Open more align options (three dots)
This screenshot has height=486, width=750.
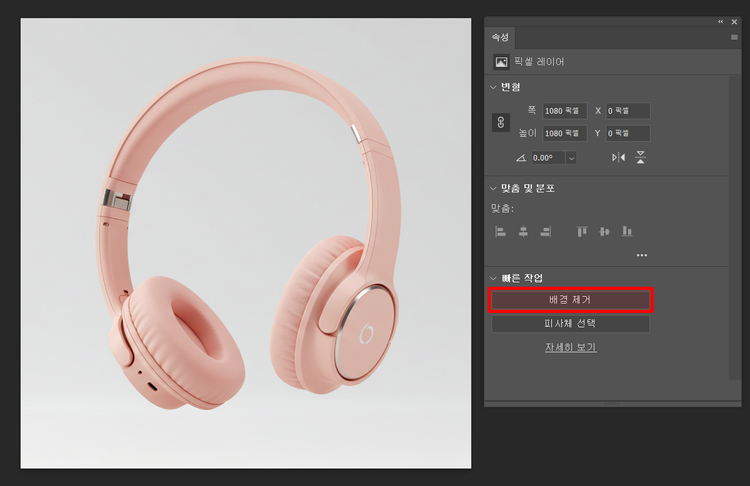point(642,255)
